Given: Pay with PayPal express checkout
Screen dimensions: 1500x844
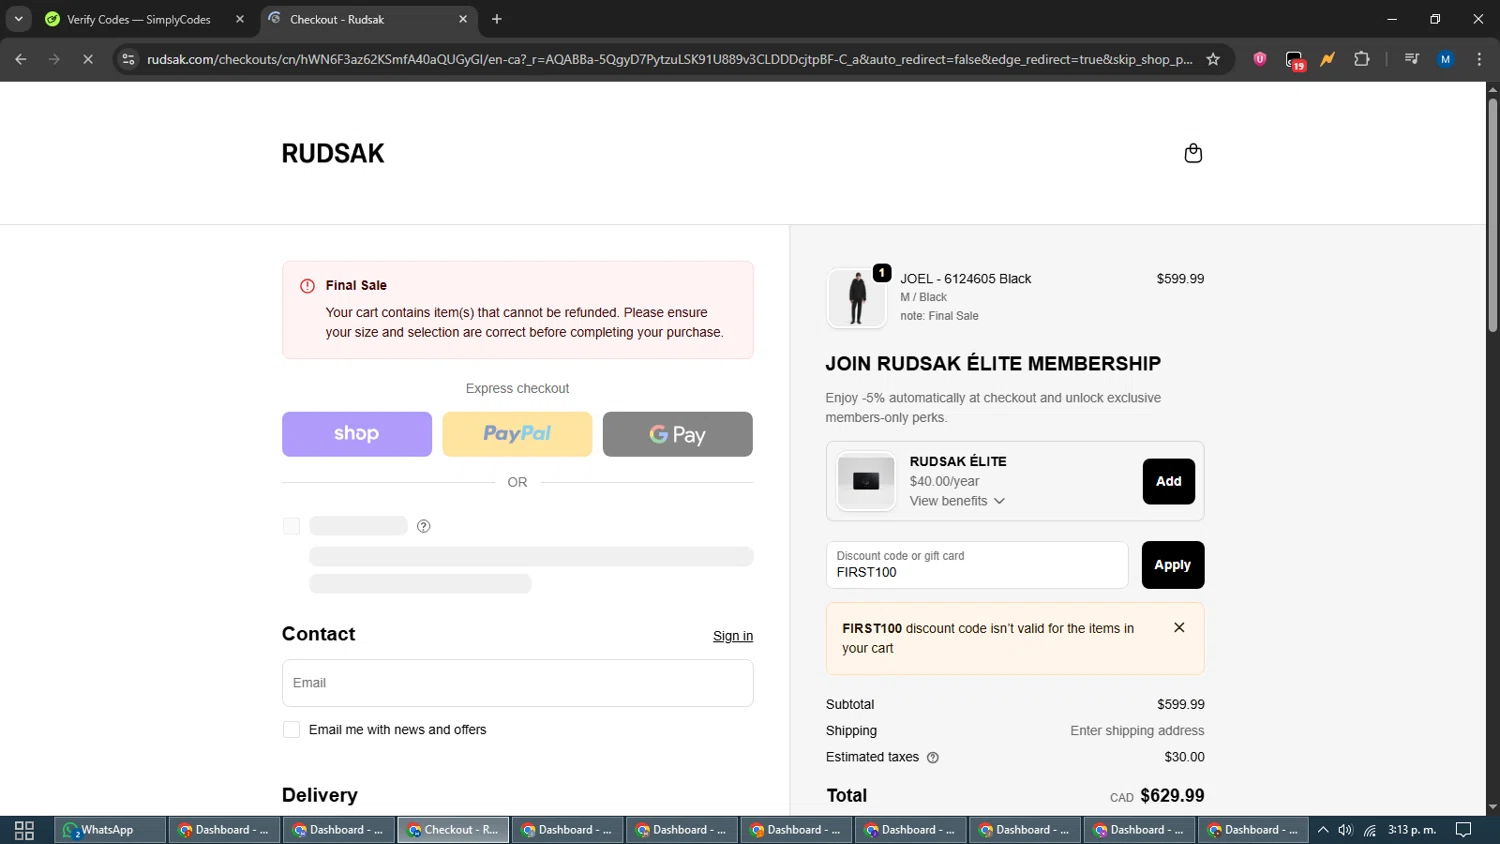Looking at the screenshot, I should pos(517,434).
